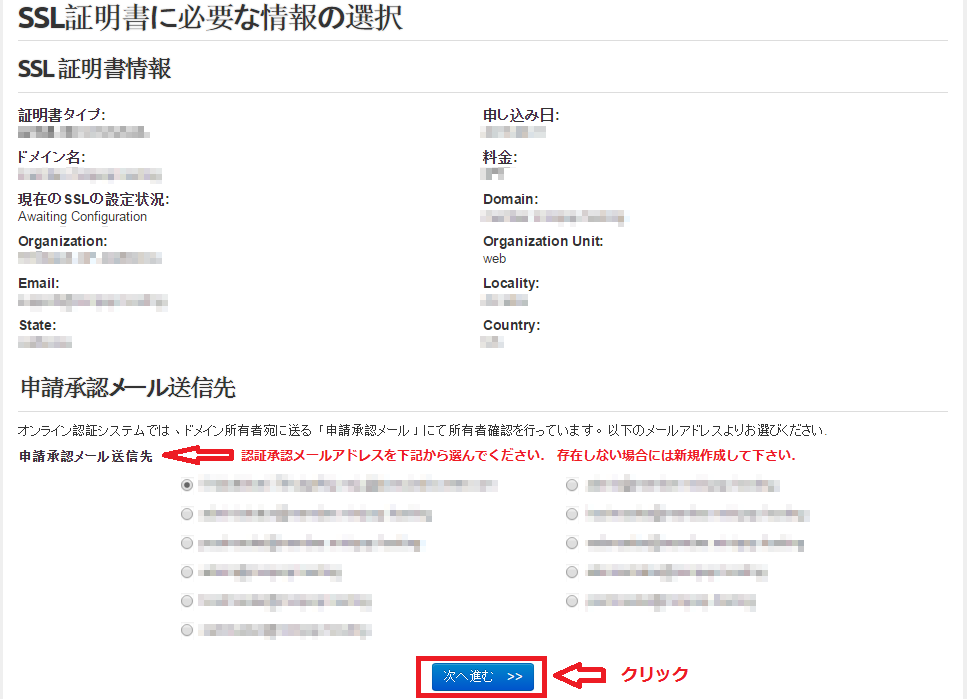Click the Organization Unit value showing web
The height and width of the screenshot is (699, 967).
493,258
